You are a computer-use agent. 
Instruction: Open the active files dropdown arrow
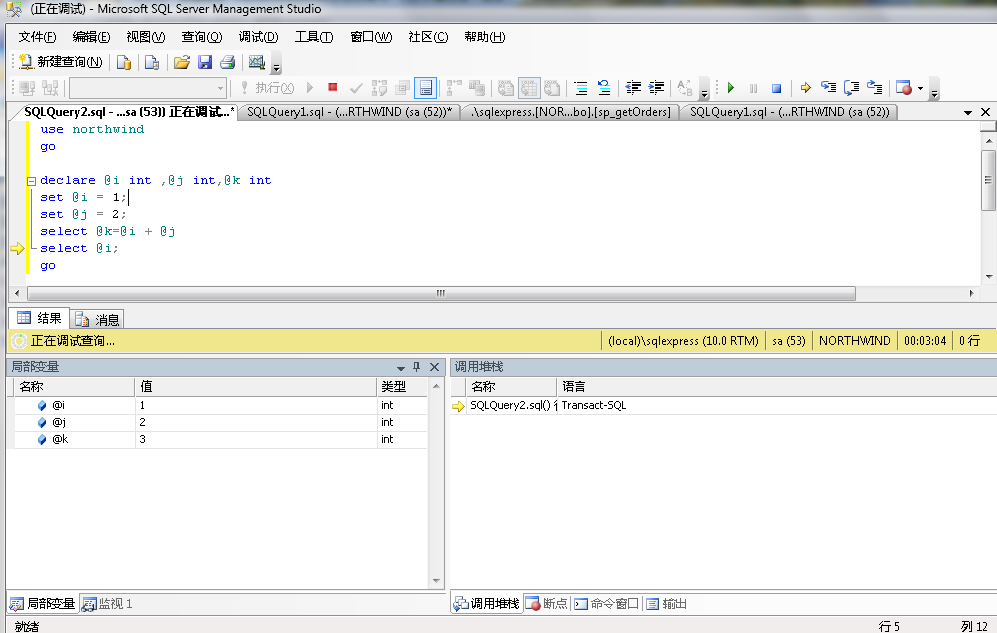click(966, 111)
